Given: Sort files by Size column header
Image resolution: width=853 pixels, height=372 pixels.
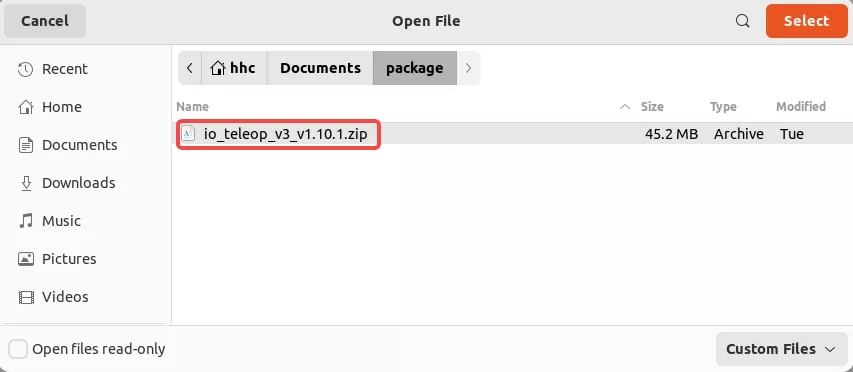Looking at the screenshot, I should [x=652, y=107].
